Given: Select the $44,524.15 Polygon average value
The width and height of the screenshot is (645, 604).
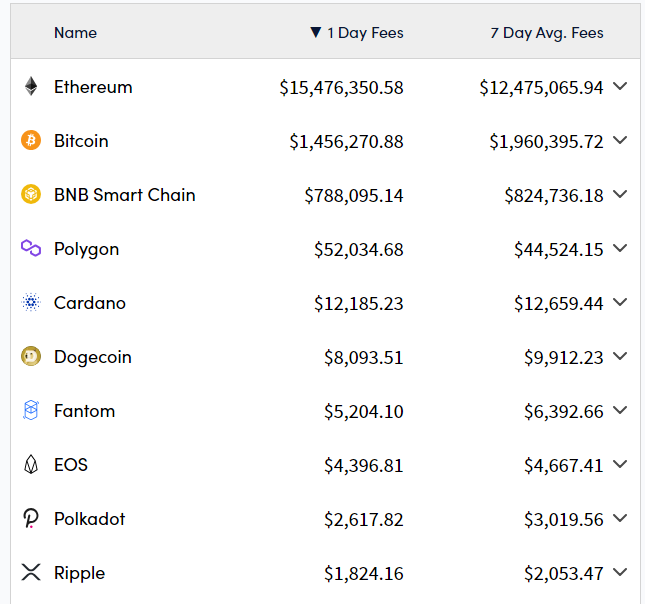Looking at the screenshot, I should click(559, 249).
